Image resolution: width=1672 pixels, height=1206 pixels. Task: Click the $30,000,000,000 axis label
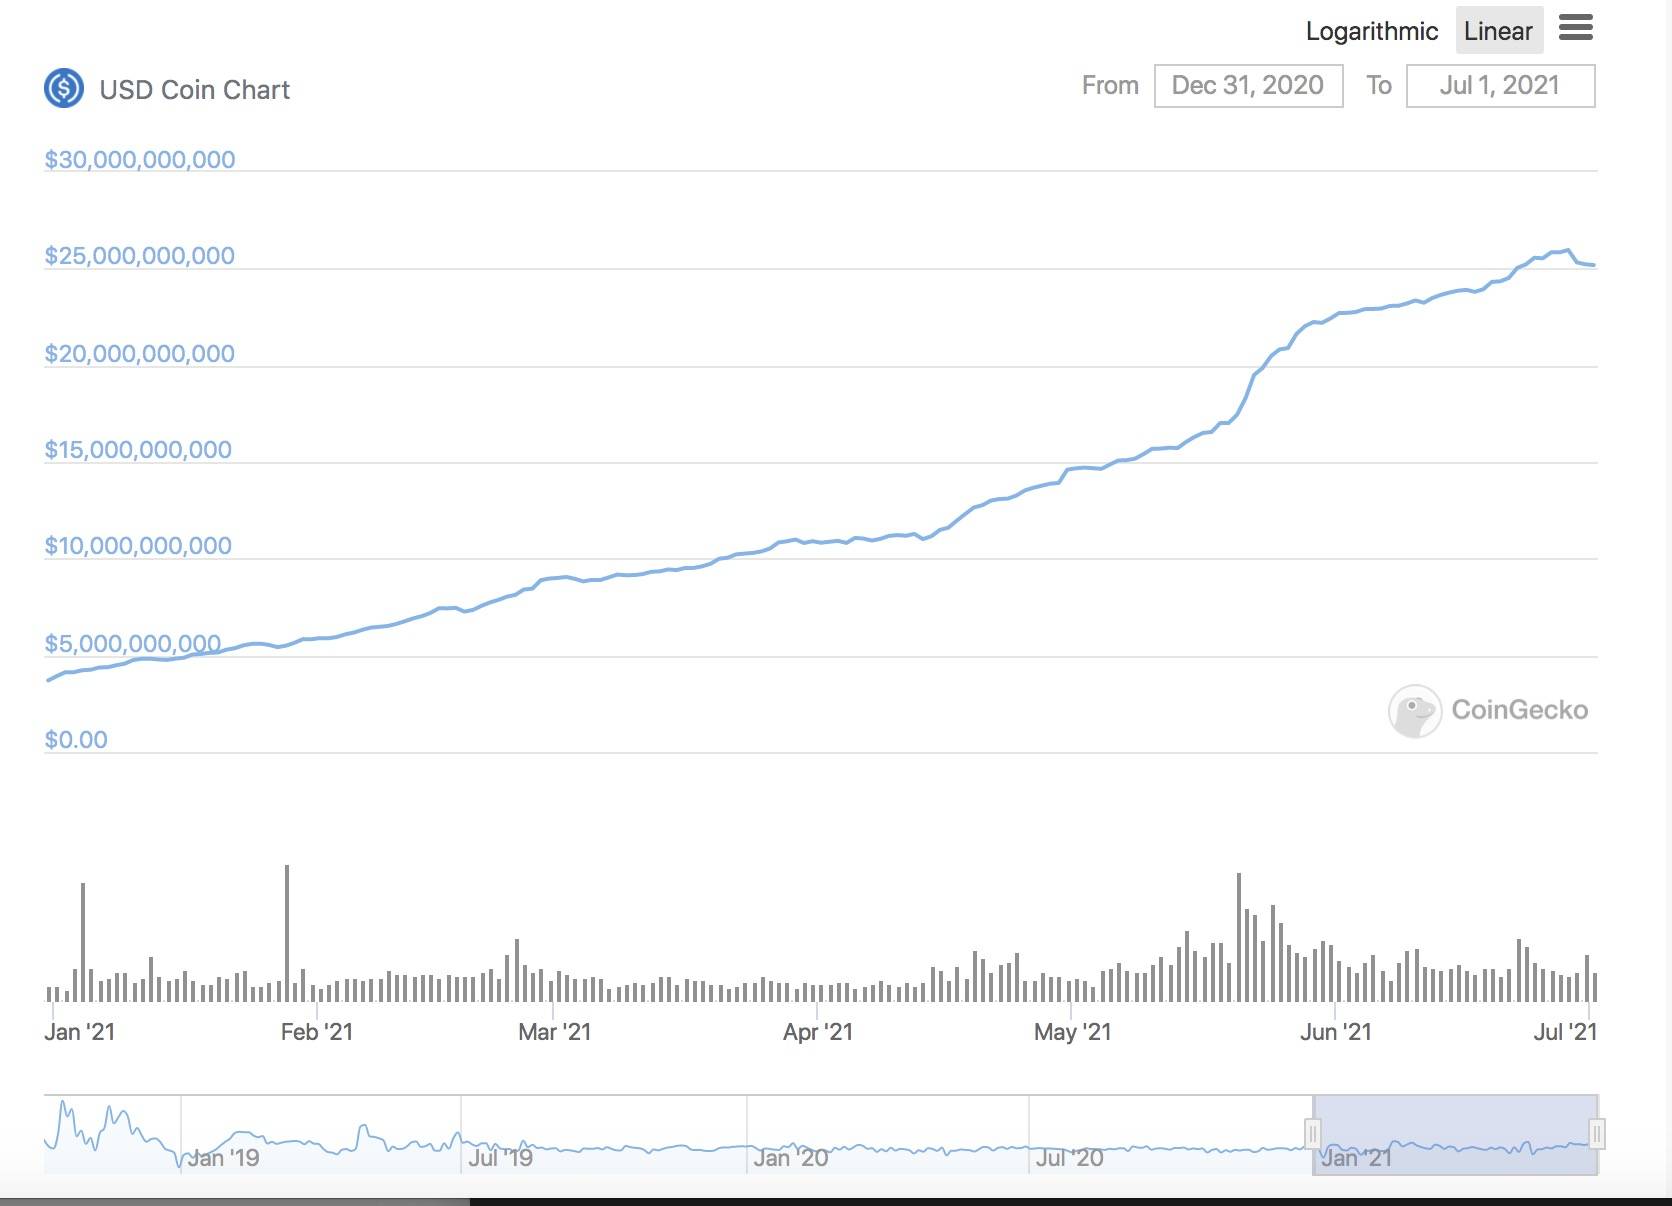click(x=140, y=160)
